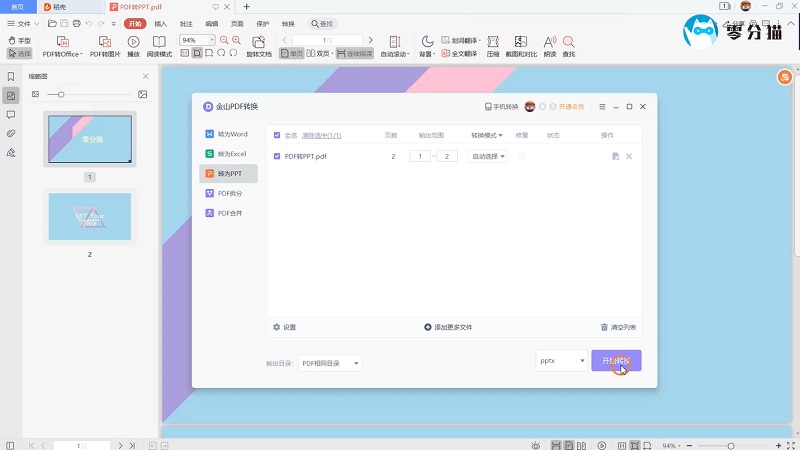This screenshot has width=800, height=450.
Task: Open 设置 settings in the conversion dialog
Action: [x=285, y=327]
